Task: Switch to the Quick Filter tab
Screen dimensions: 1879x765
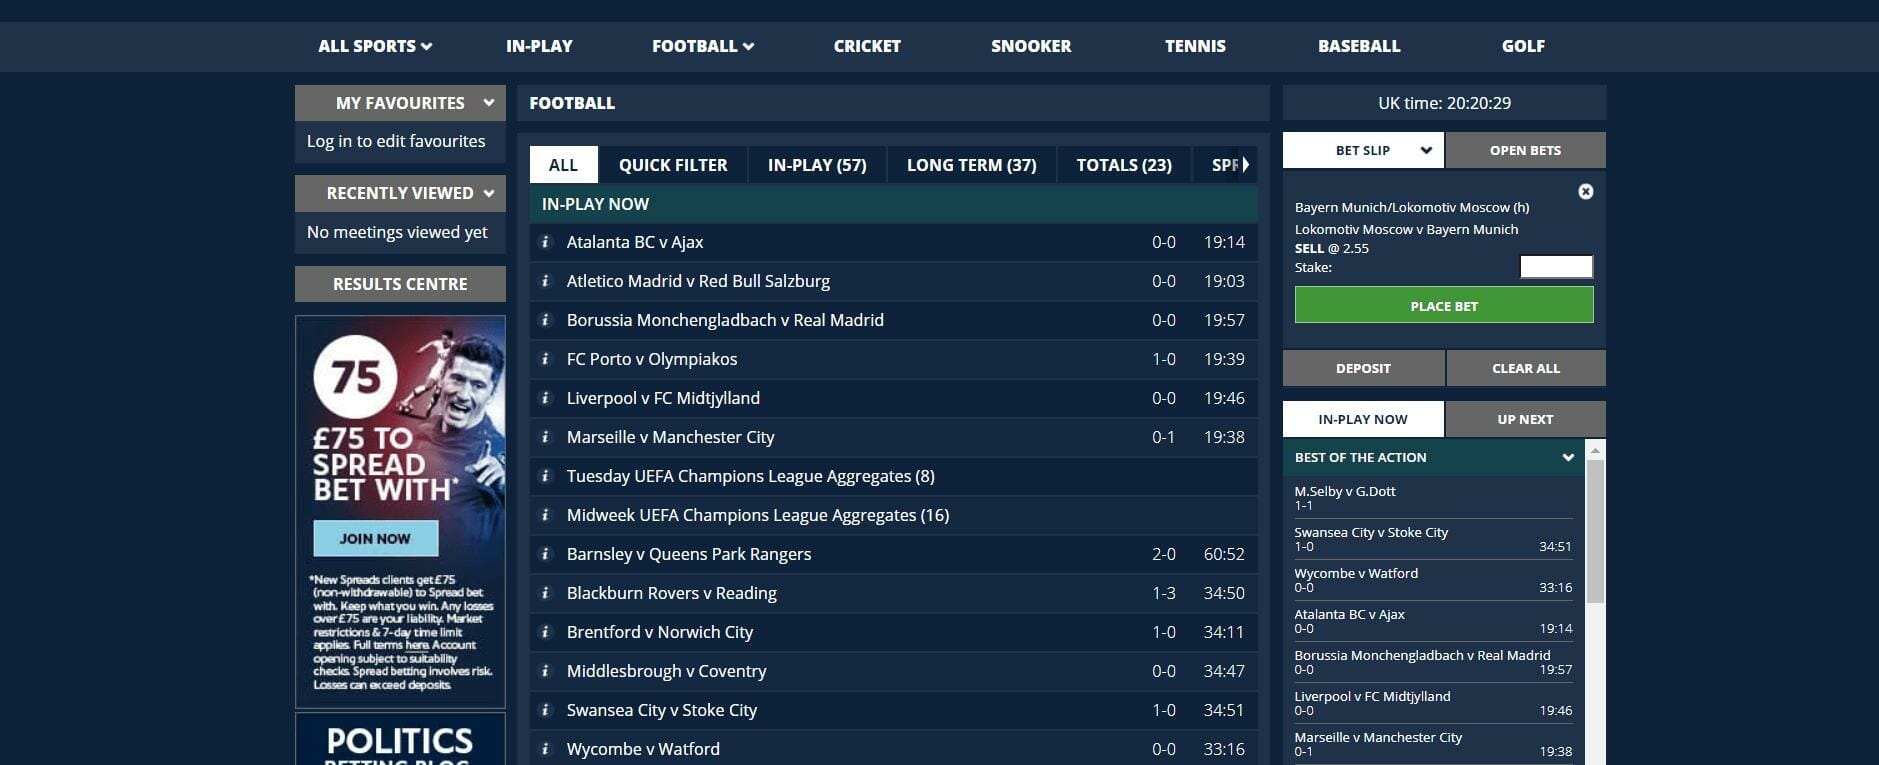Action: pyautogui.click(x=673, y=165)
